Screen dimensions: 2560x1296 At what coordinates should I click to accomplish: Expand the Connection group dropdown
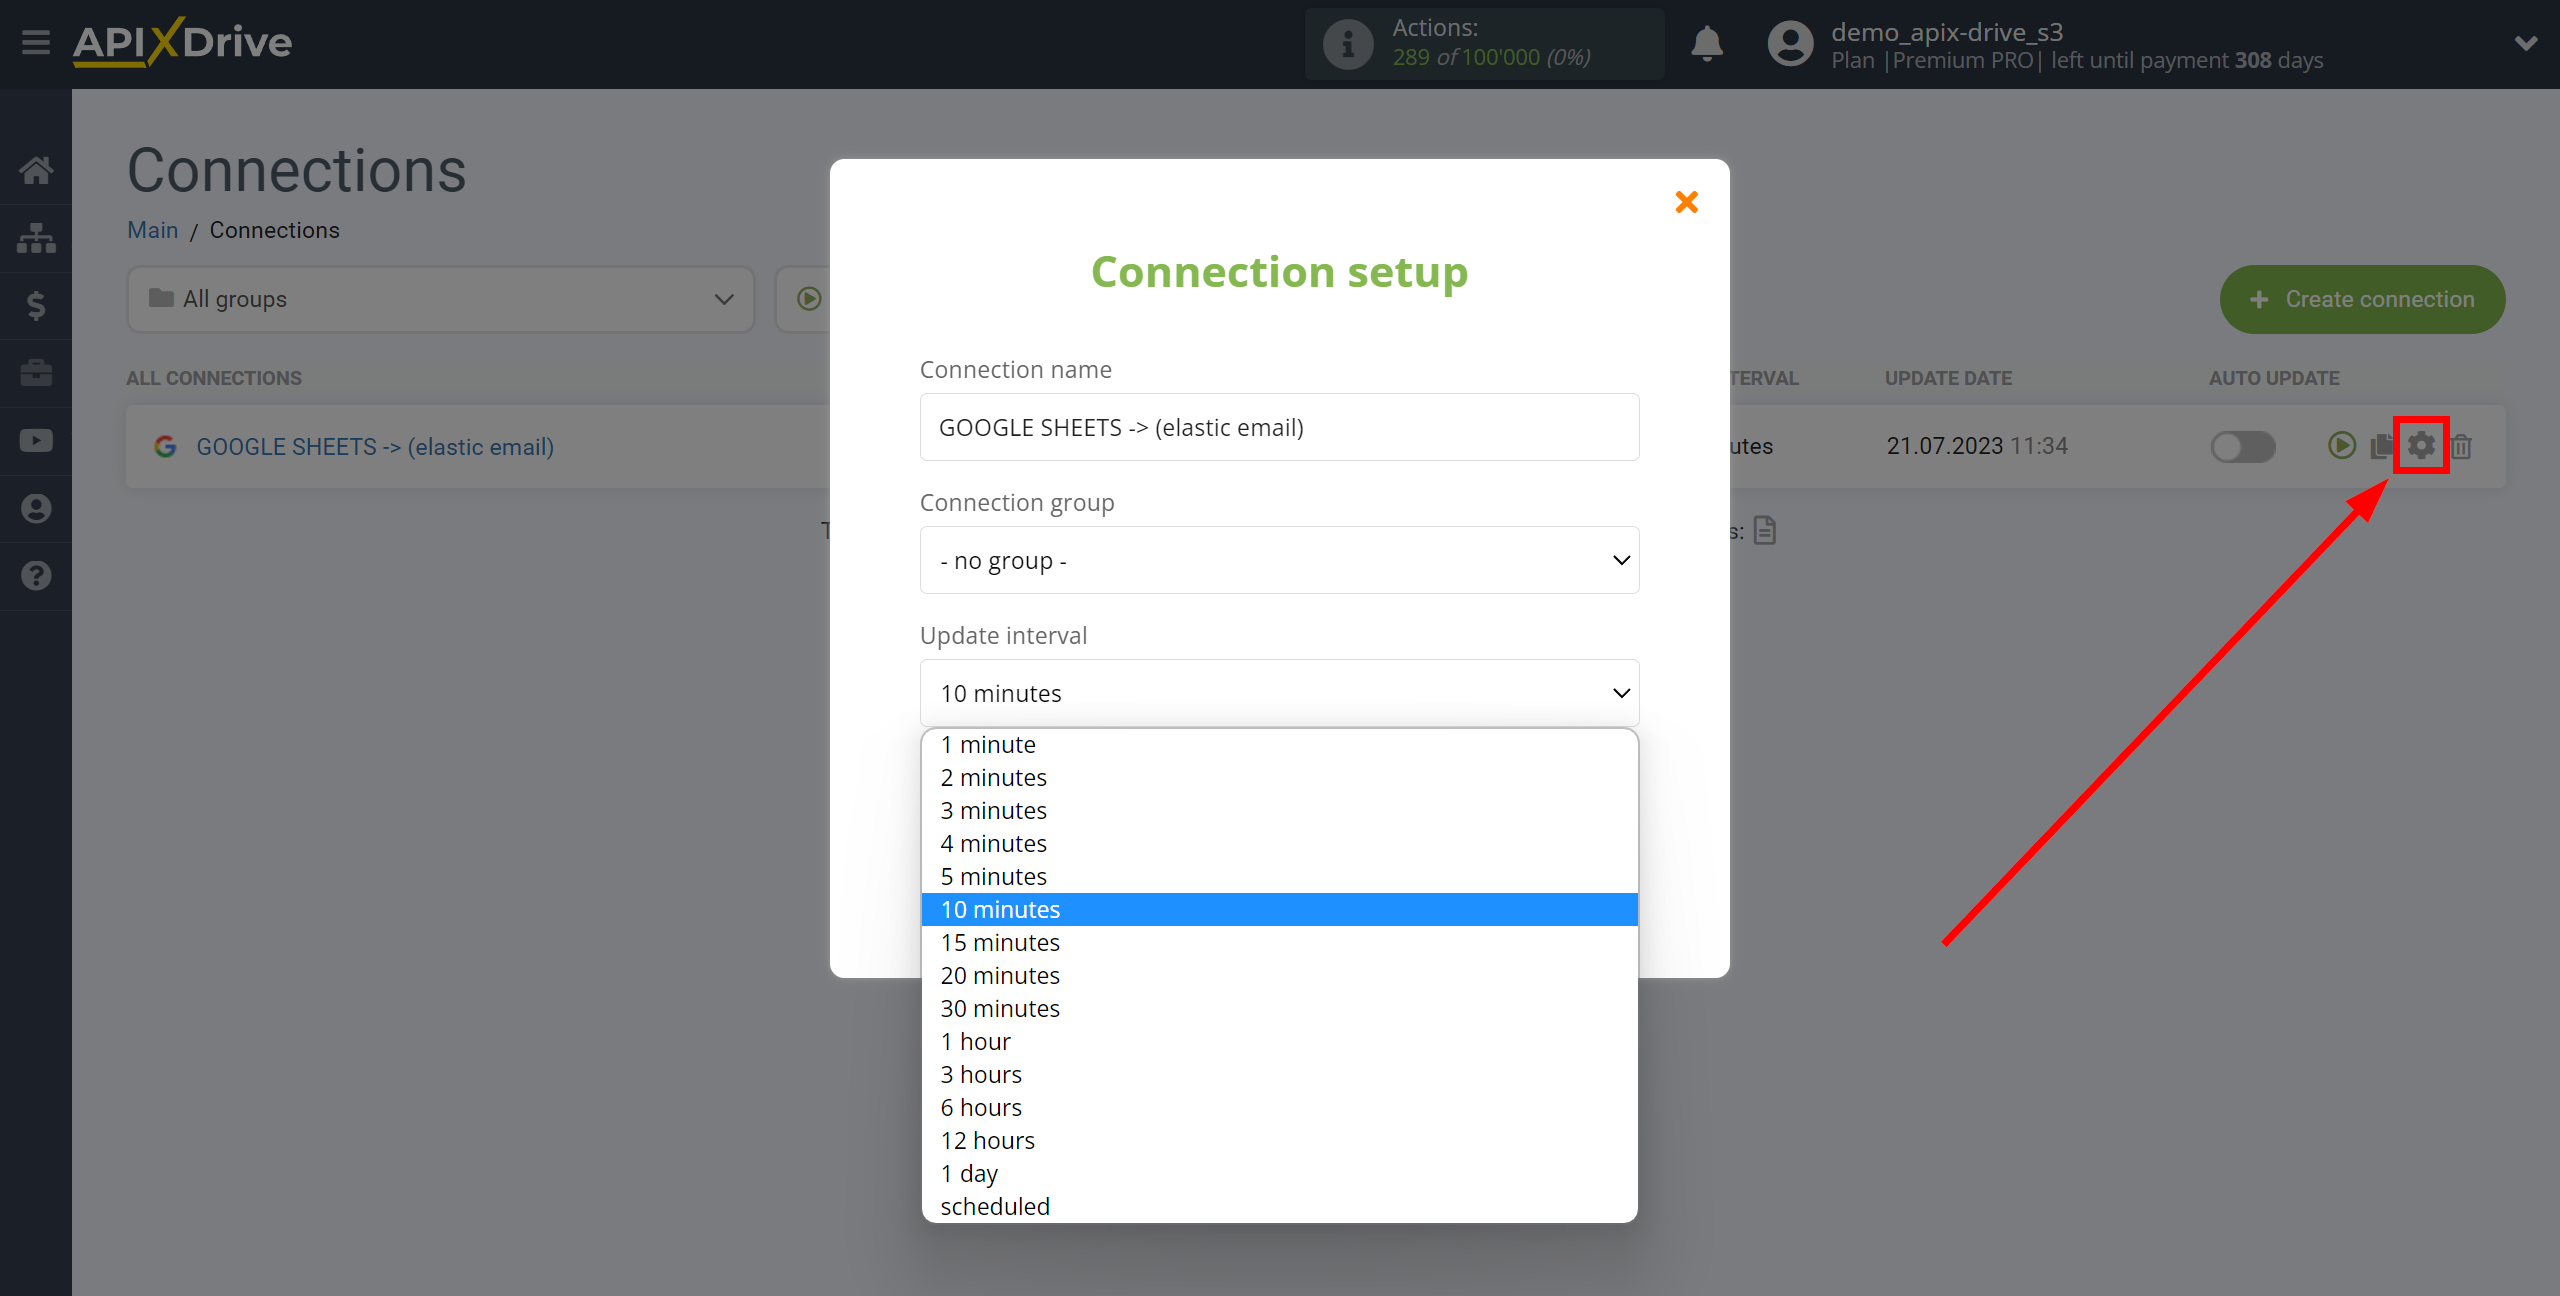click(1279, 559)
